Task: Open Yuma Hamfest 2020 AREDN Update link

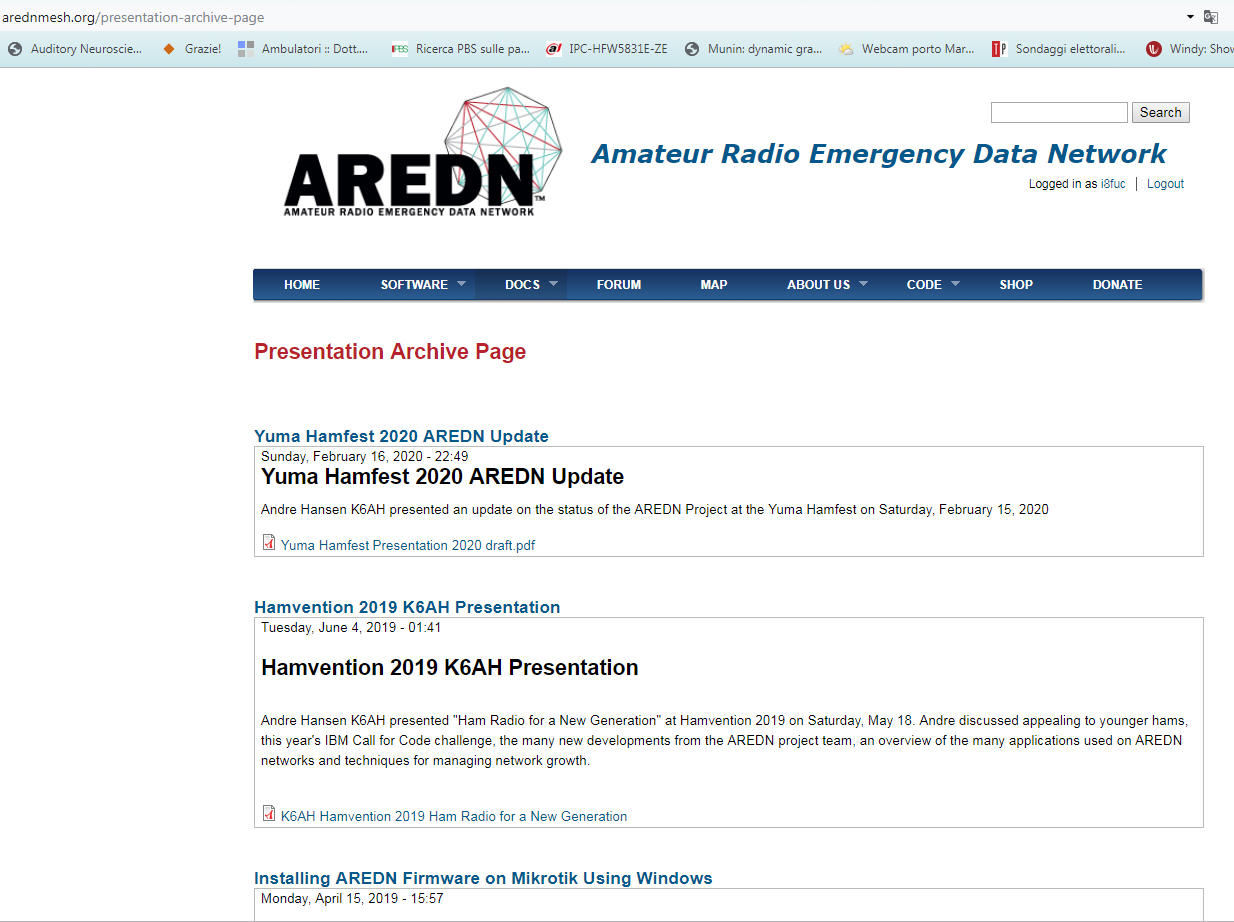Action: pyautogui.click(x=401, y=436)
